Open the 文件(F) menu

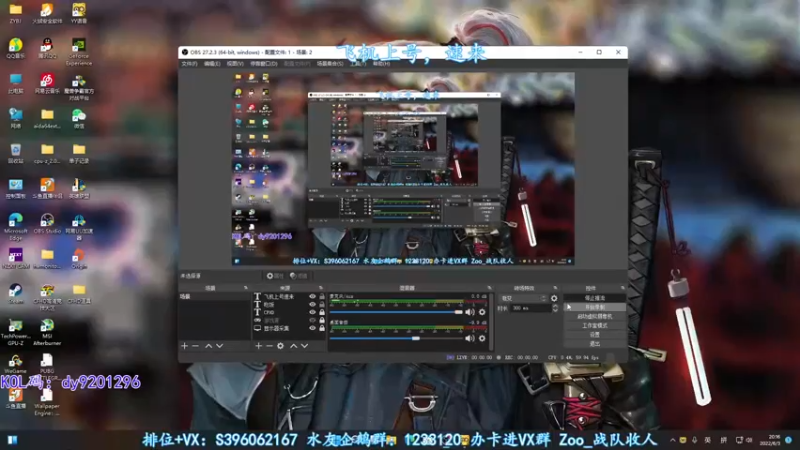coord(189,64)
